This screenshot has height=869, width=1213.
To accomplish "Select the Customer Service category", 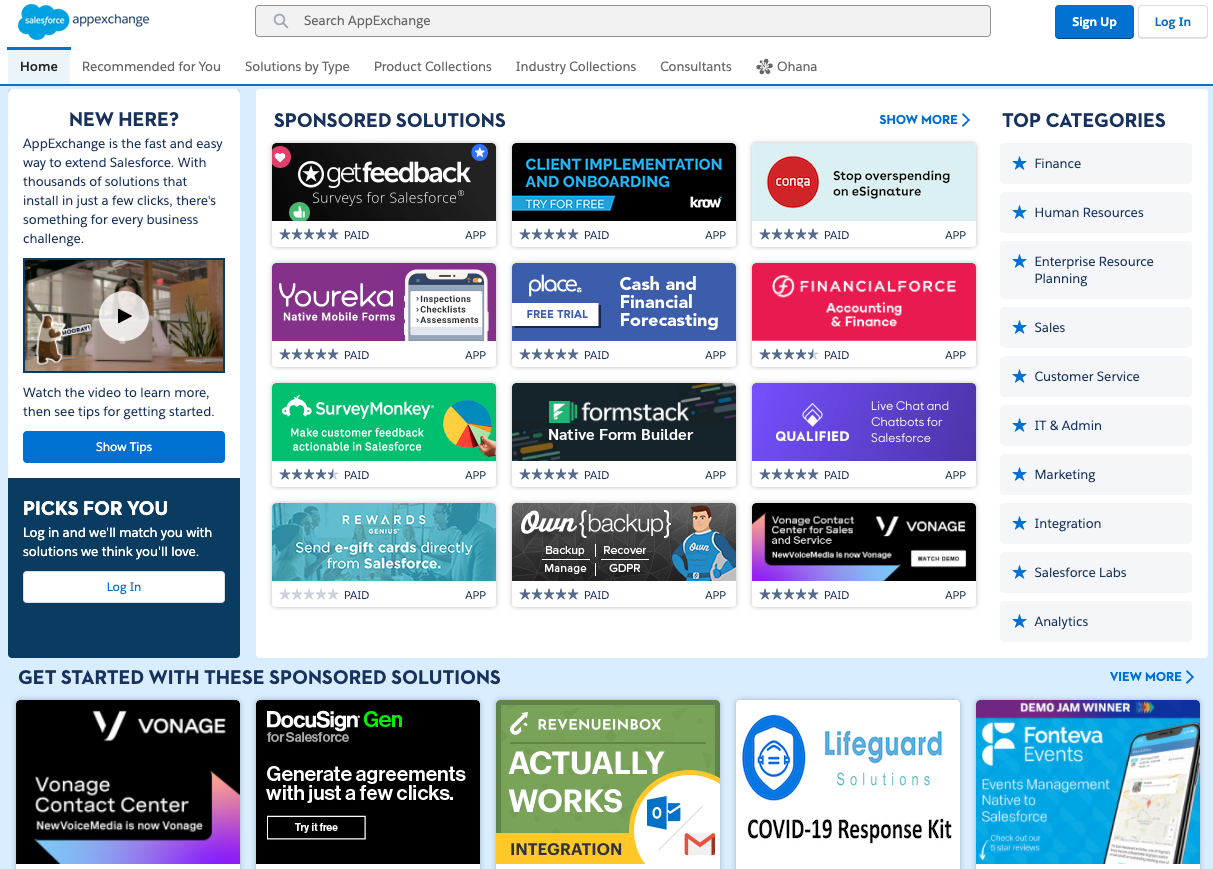I will pyautogui.click(x=1096, y=376).
